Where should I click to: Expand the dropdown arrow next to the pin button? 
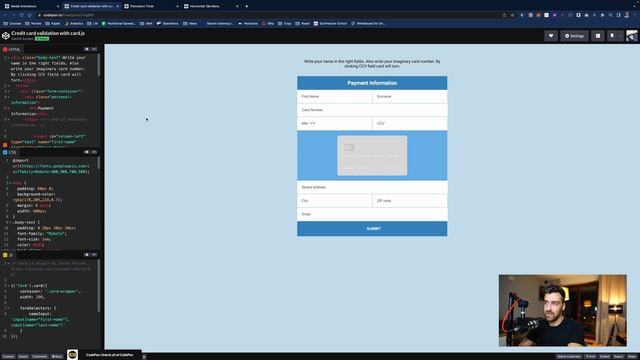click(620, 36)
